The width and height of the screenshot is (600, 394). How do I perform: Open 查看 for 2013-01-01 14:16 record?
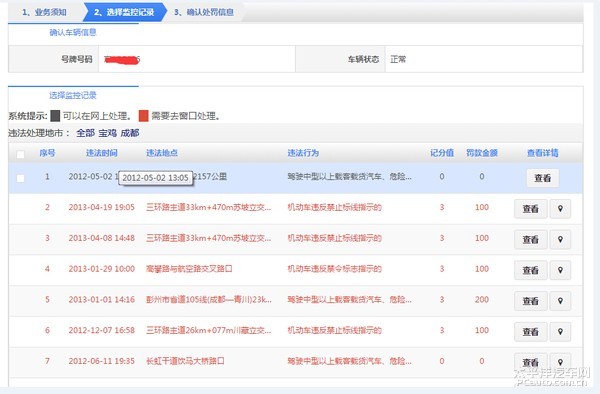click(x=531, y=301)
